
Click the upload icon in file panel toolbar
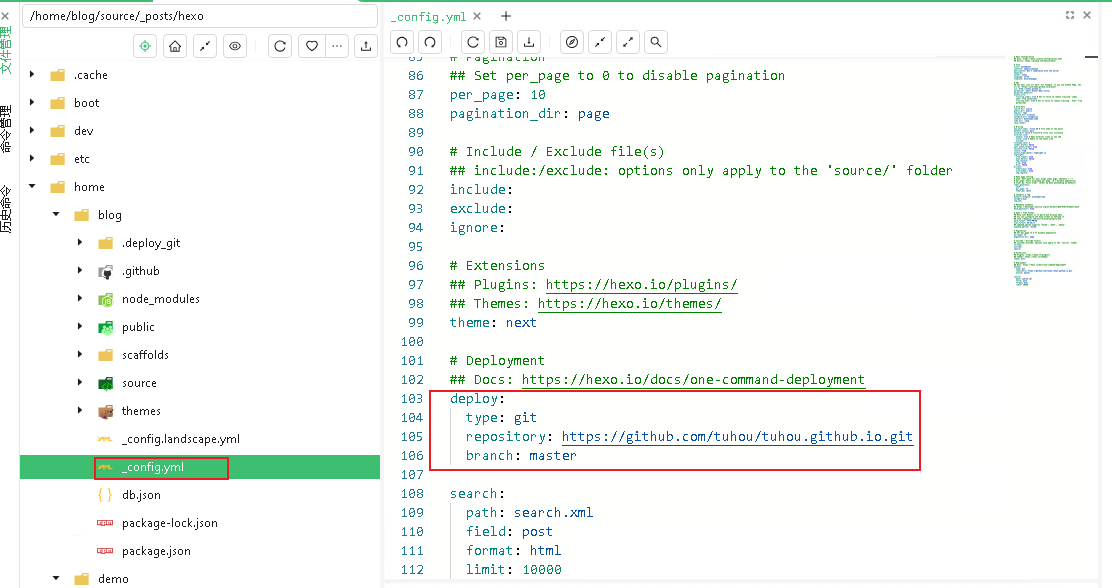tap(366, 46)
